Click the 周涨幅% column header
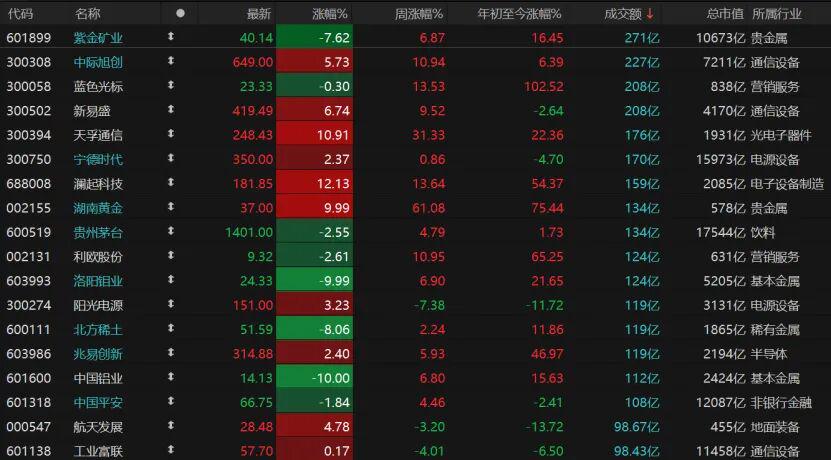This screenshot has height=460, width=831. pyautogui.click(x=420, y=13)
